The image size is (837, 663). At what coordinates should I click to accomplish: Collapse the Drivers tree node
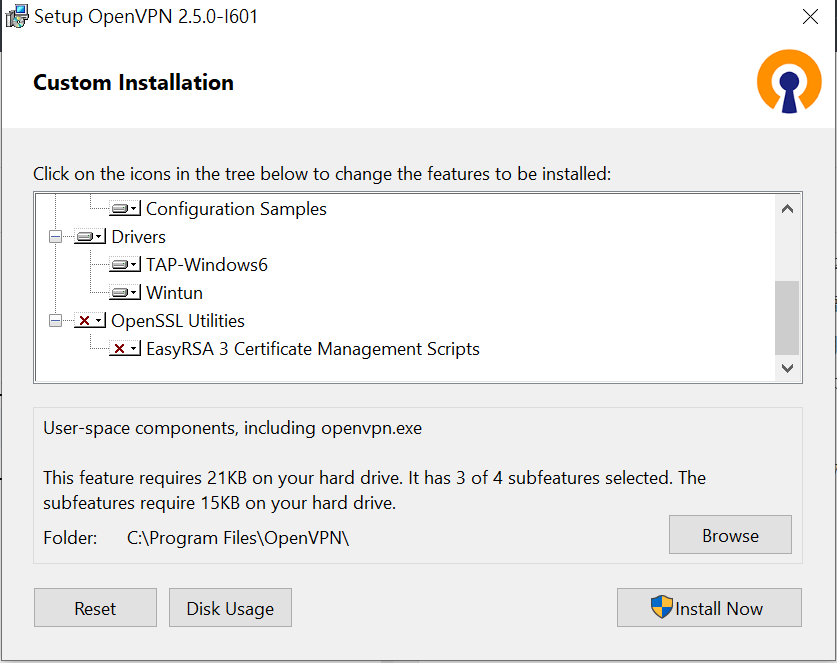click(x=55, y=237)
